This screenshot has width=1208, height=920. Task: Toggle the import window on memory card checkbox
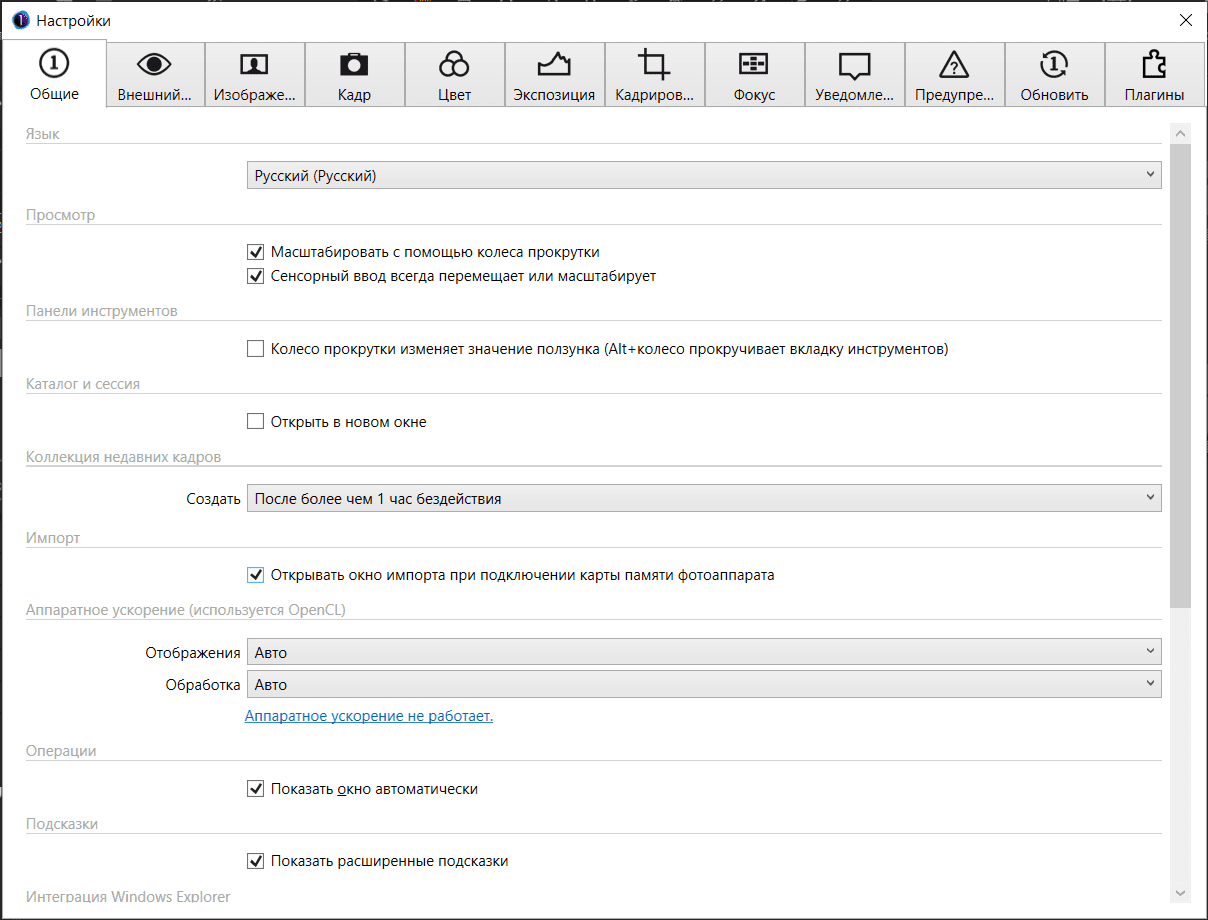click(255, 575)
